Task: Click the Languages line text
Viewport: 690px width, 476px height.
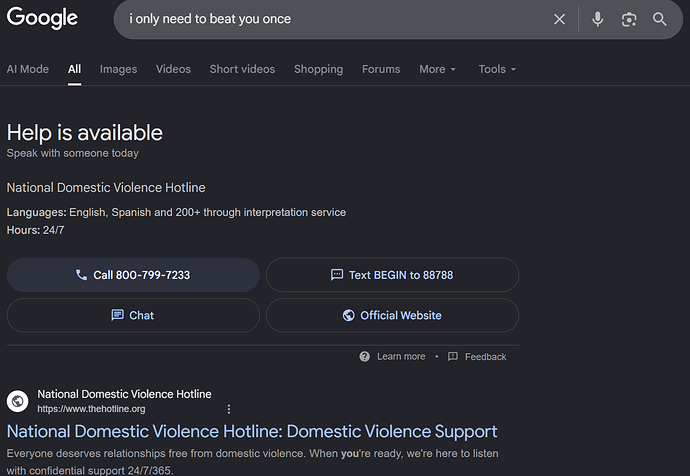Action: (176, 212)
